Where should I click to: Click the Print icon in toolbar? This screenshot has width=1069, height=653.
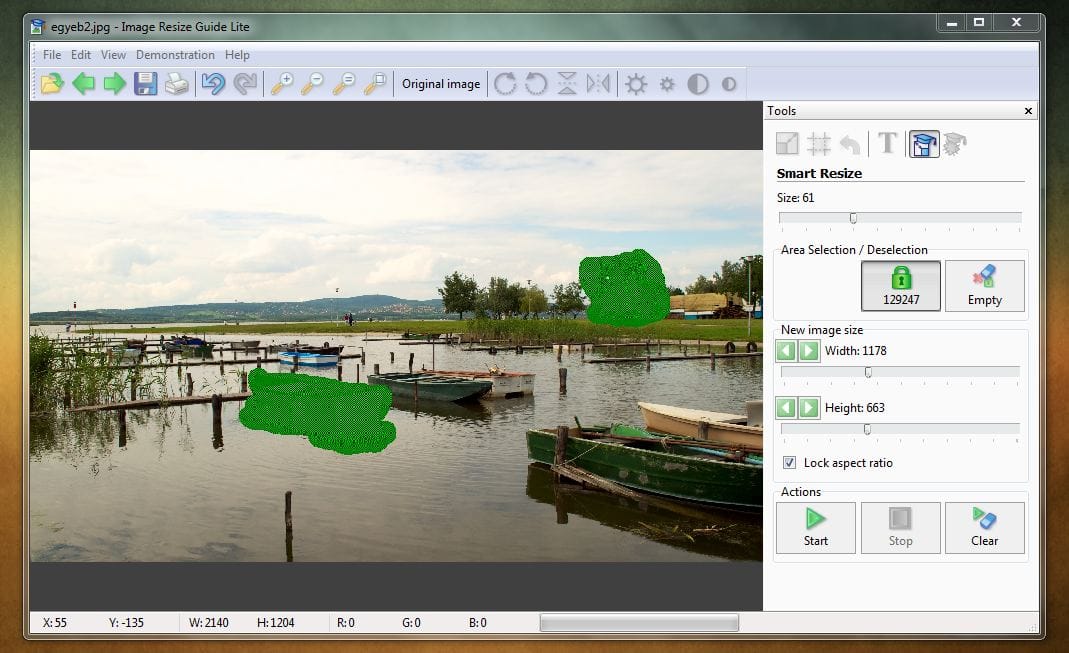[177, 84]
